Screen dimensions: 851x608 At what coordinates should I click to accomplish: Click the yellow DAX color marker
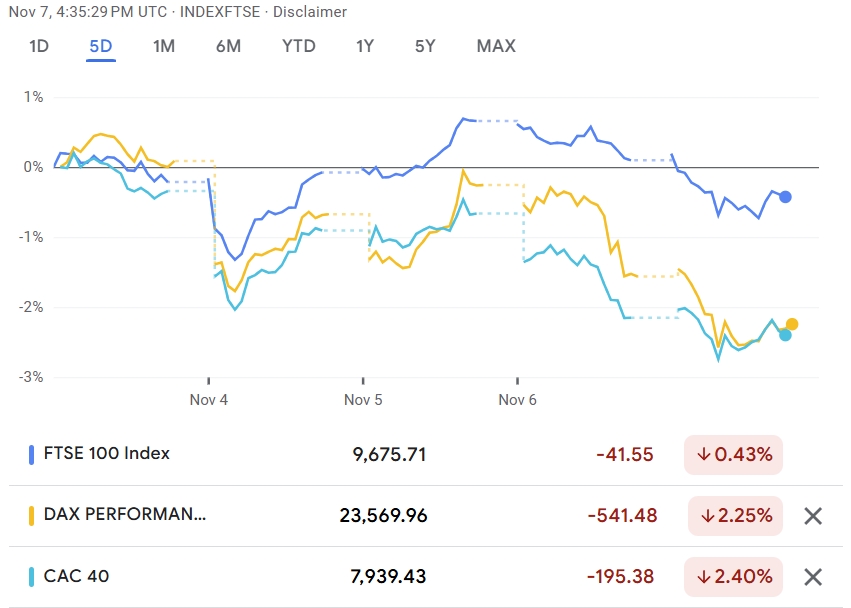tap(33, 516)
